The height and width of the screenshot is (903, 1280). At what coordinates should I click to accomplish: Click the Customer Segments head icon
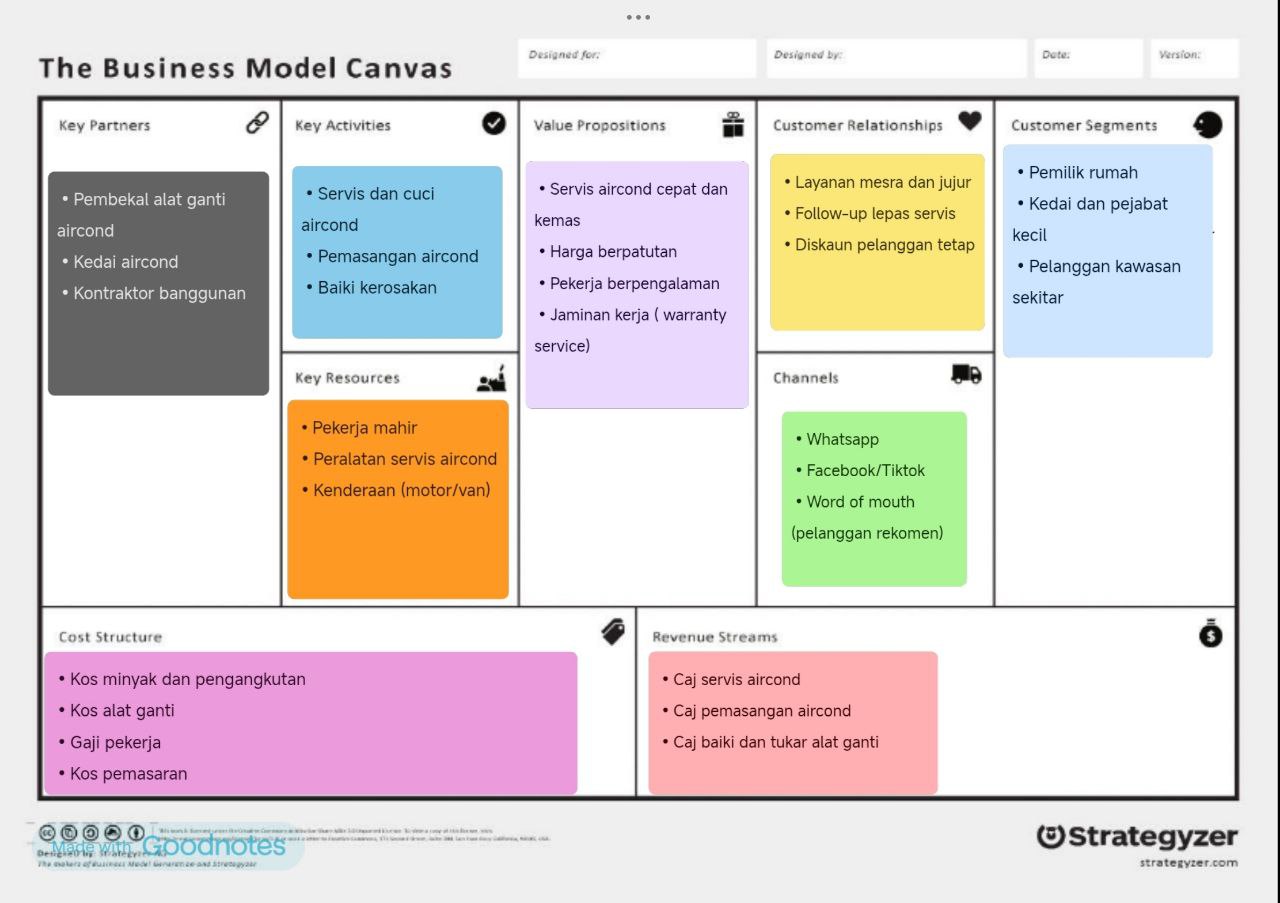[1208, 124]
